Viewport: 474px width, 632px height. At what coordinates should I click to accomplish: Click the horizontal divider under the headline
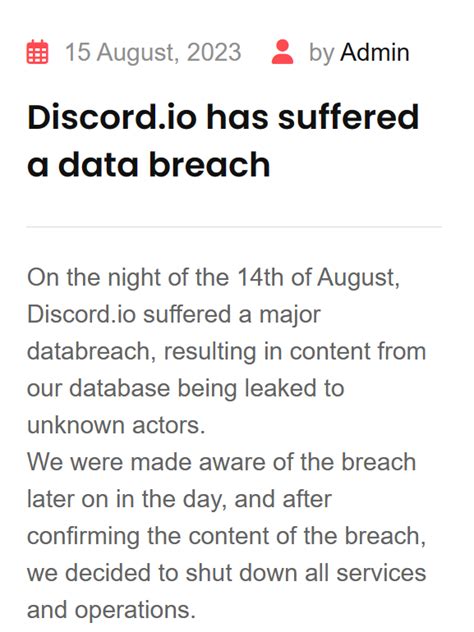click(234, 227)
